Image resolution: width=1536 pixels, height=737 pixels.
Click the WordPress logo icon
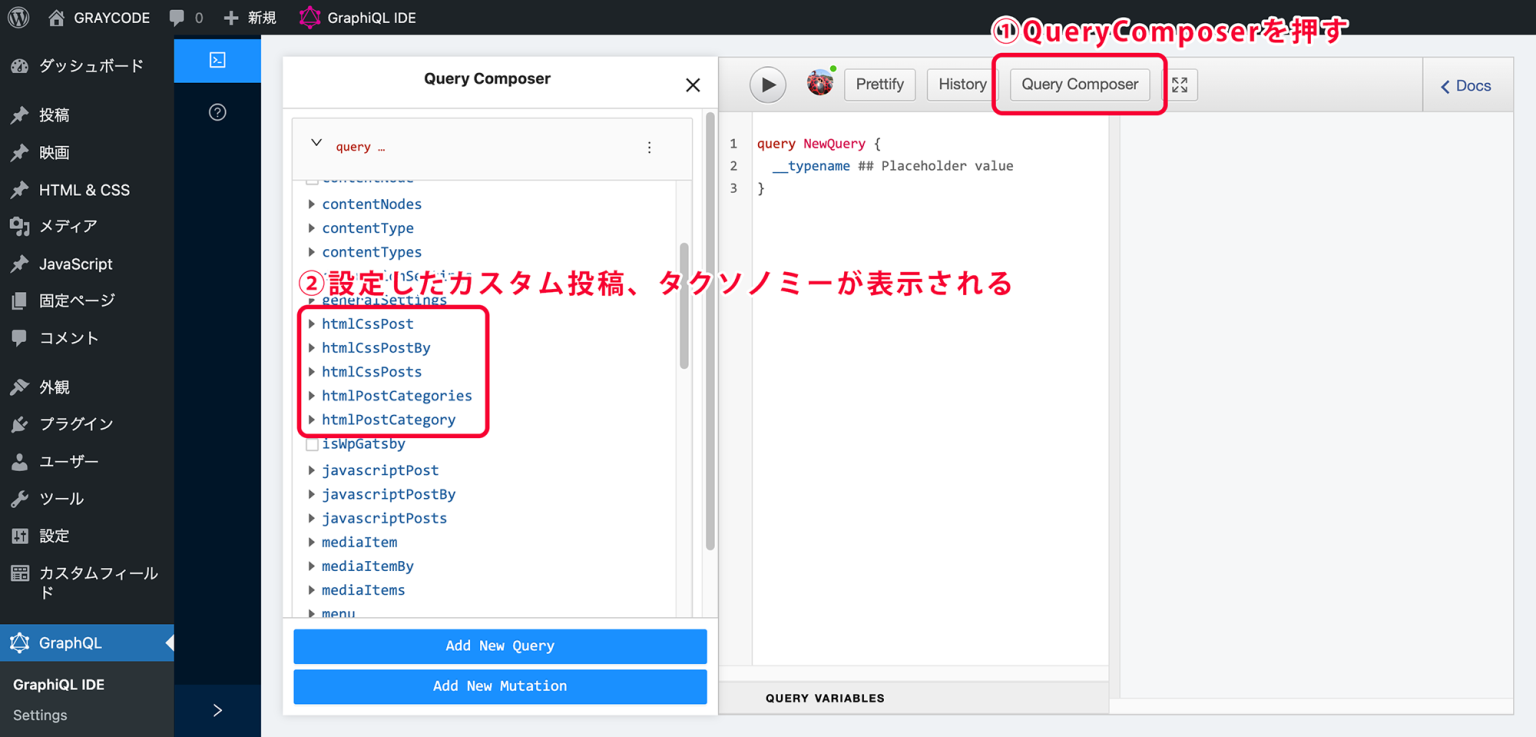click(18, 17)
